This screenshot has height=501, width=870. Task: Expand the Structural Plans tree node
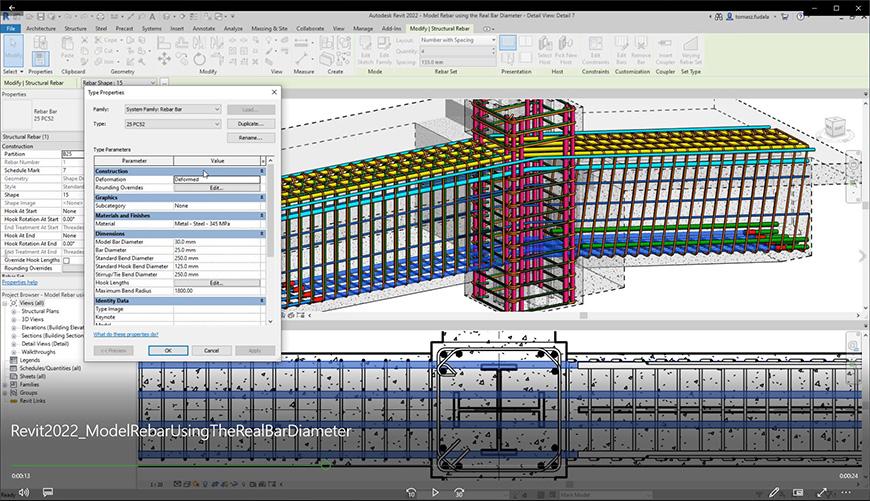coord(14,311)
